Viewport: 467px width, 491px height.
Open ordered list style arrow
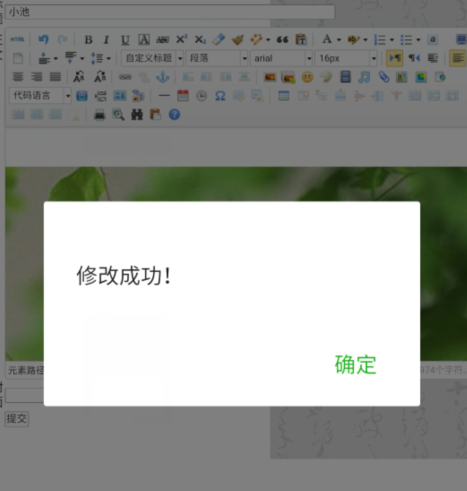(x=392, y=40)
